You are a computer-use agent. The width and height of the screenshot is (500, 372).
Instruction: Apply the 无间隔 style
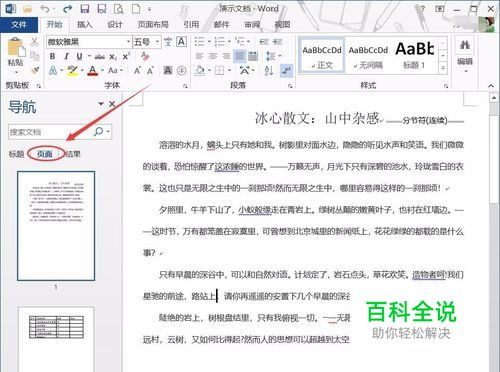tap(368, 55)
